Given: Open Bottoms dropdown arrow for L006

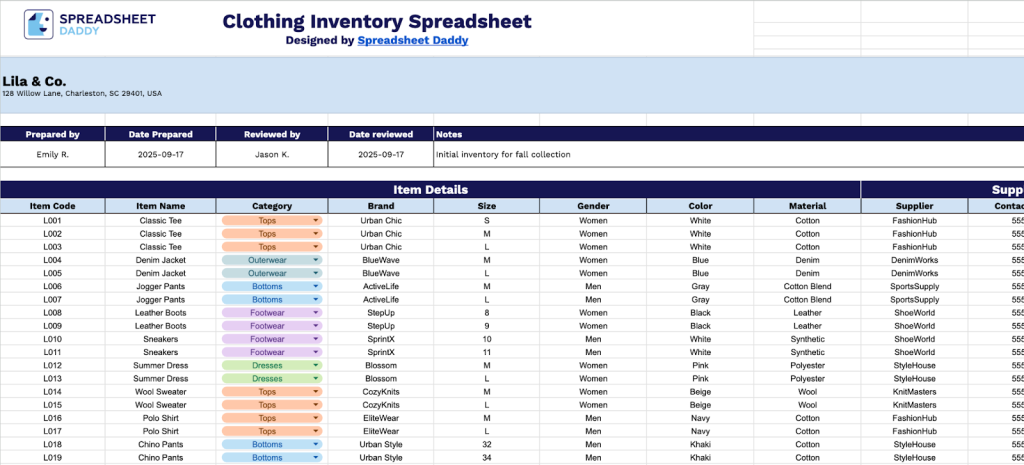Looking at the screenshot, I should [316, 286].
